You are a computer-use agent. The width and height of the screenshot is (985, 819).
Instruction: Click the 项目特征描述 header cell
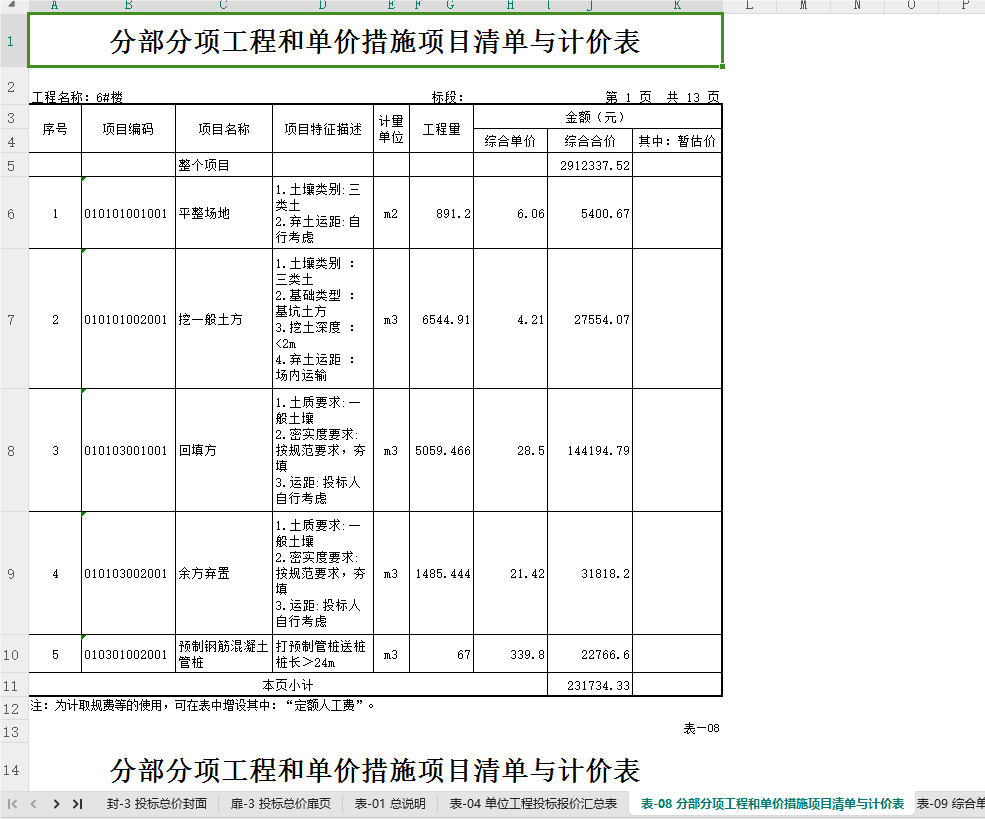click(x=323, y=129)
